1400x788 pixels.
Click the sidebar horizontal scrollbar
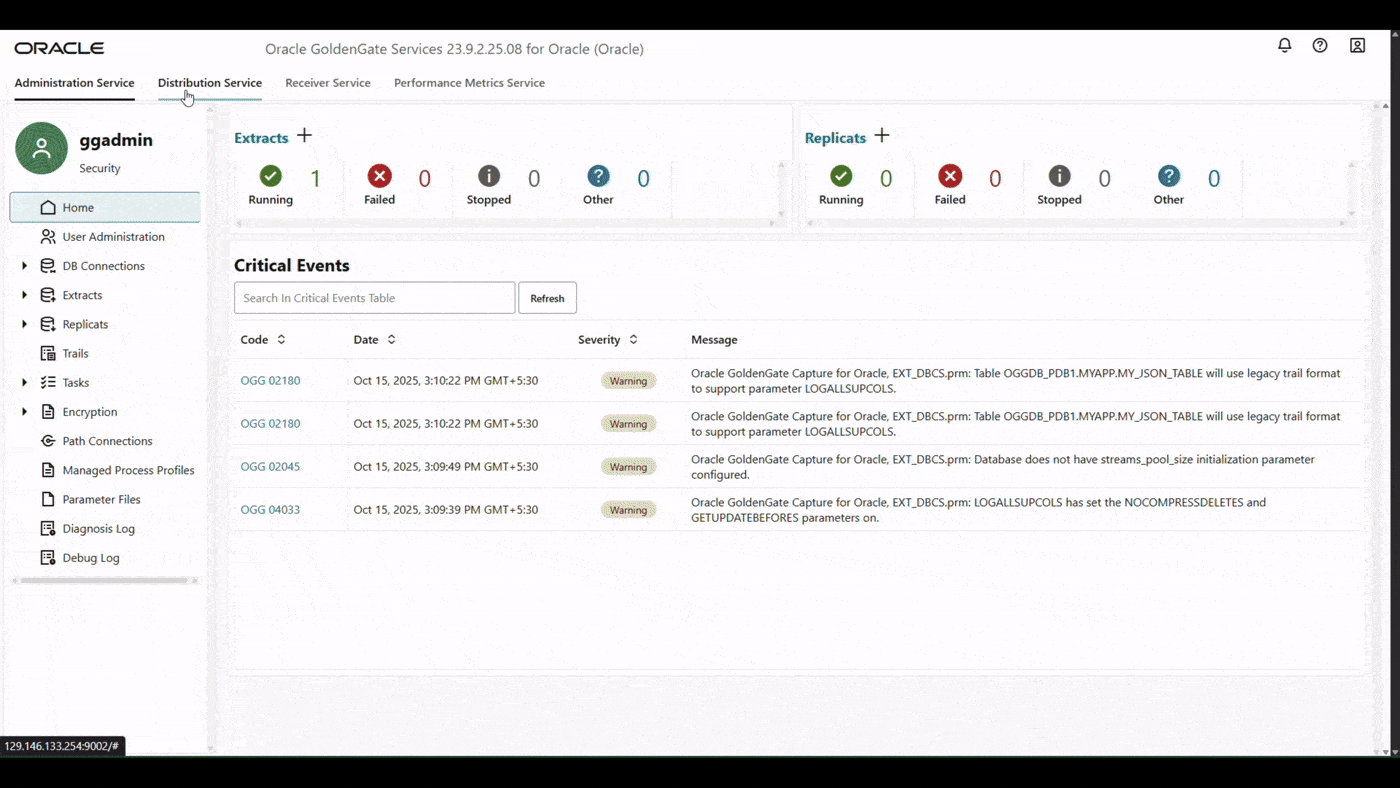click(104, 580)
